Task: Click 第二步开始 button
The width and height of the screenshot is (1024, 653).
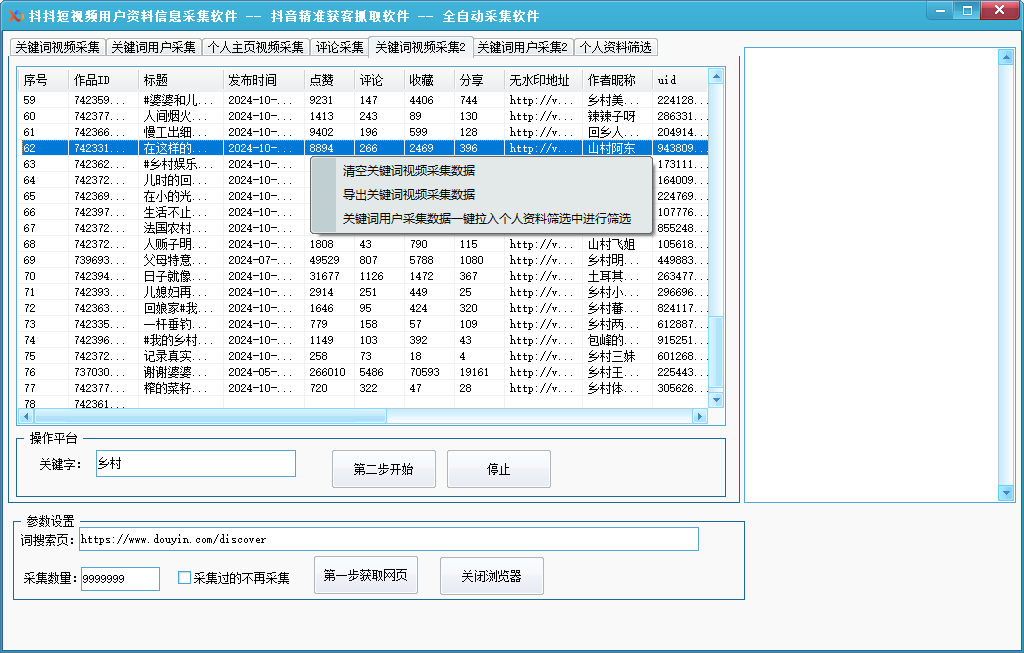Action: coord(383,469)
